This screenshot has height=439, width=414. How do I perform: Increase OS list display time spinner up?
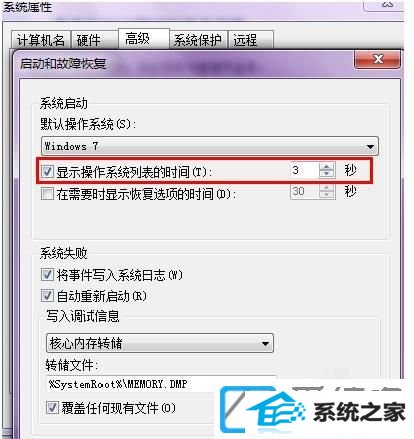pos(326,166)
